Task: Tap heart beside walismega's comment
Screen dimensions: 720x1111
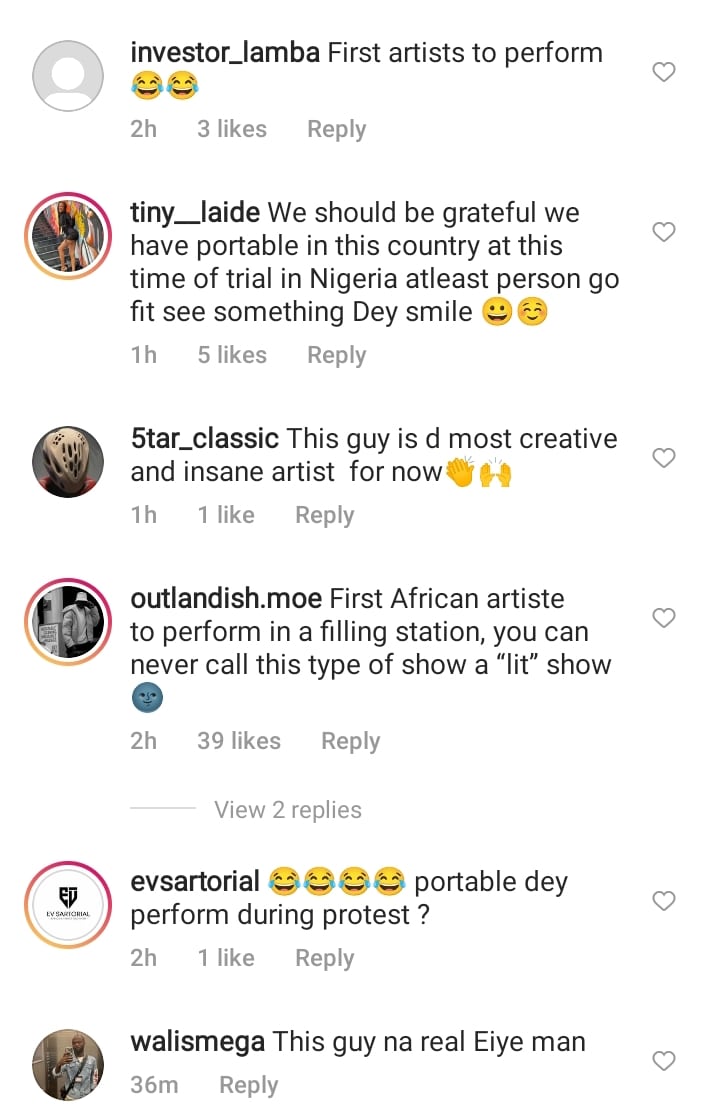Action: click(x=664, y=1061)
